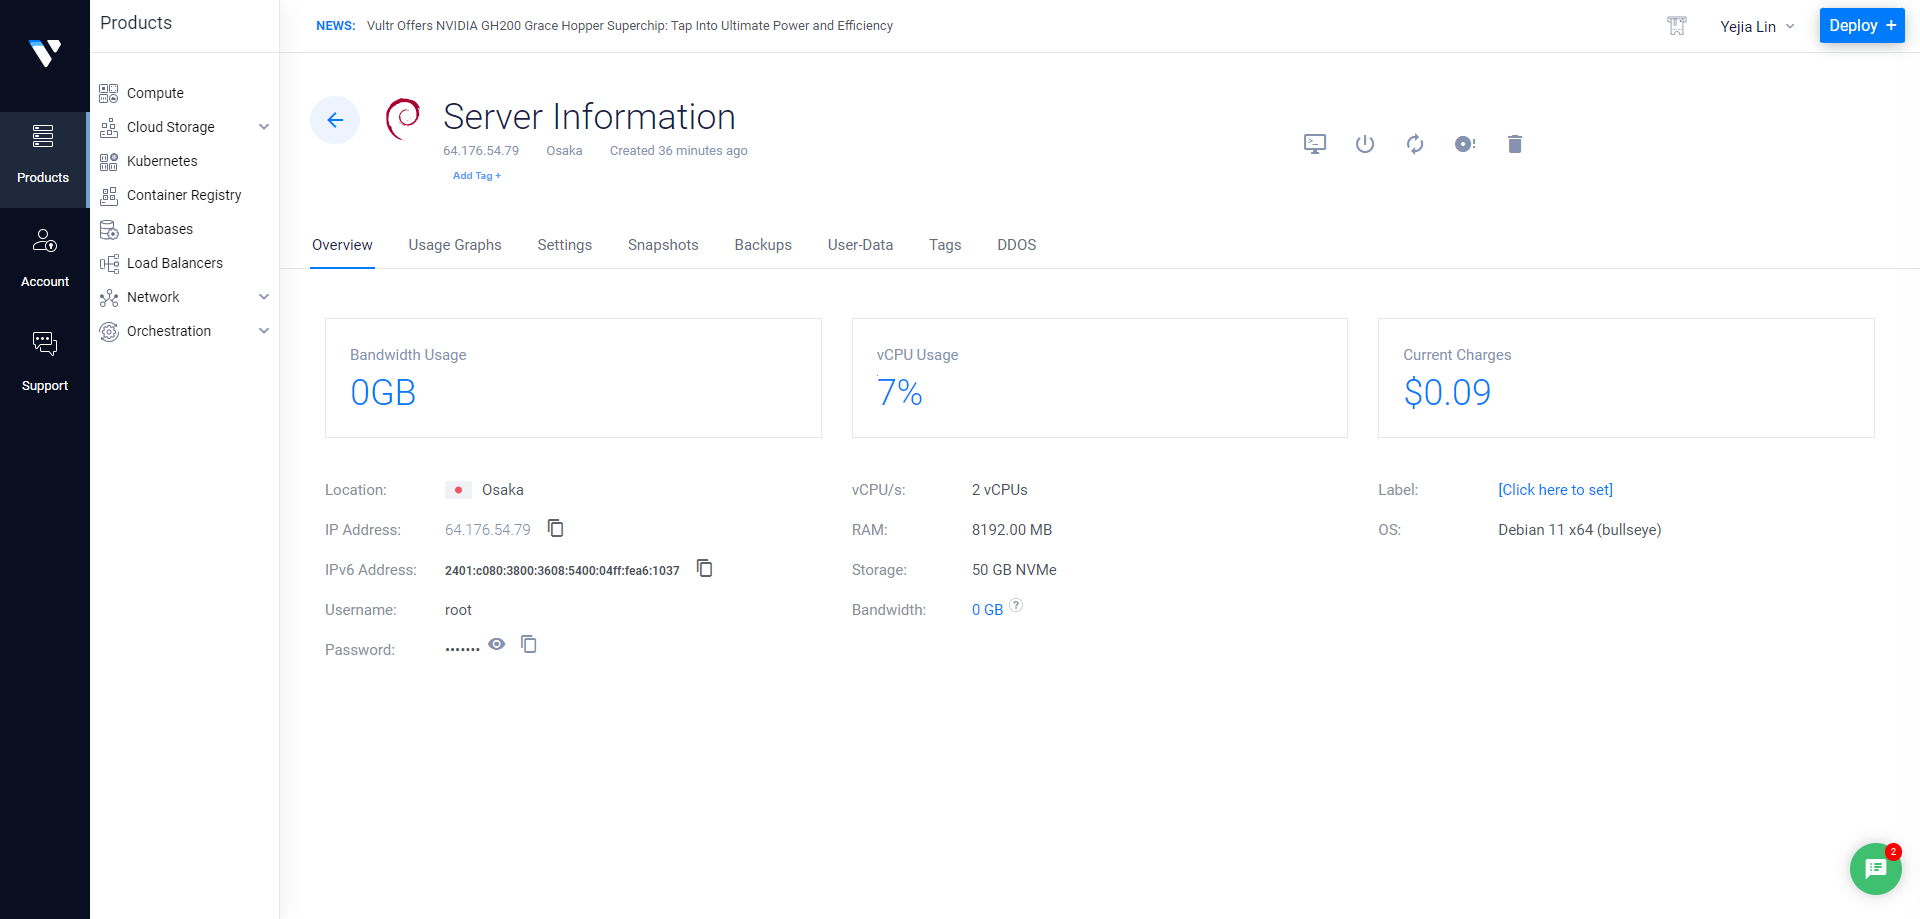Copy the password with copy icon

tap(529, 644)
